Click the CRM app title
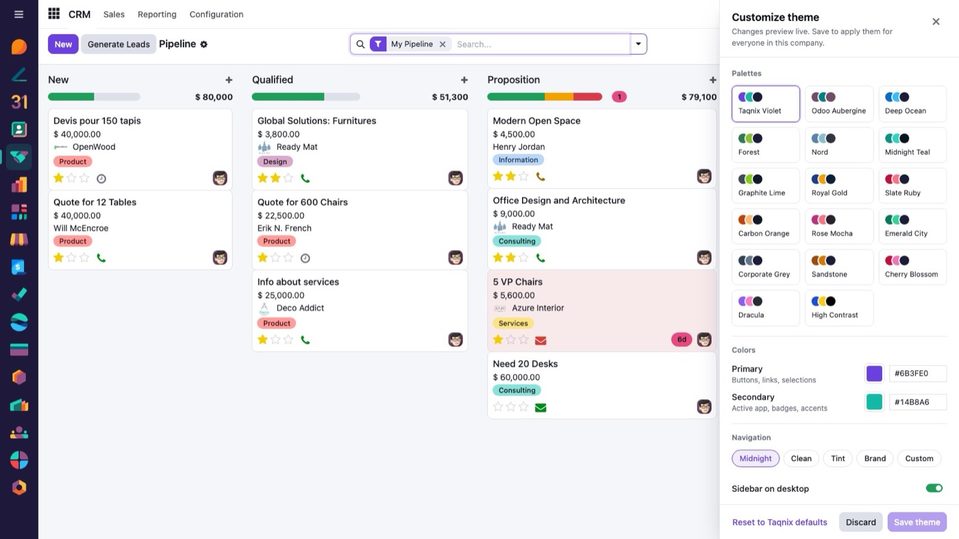 pyautogui.click(x=80, y=14)
